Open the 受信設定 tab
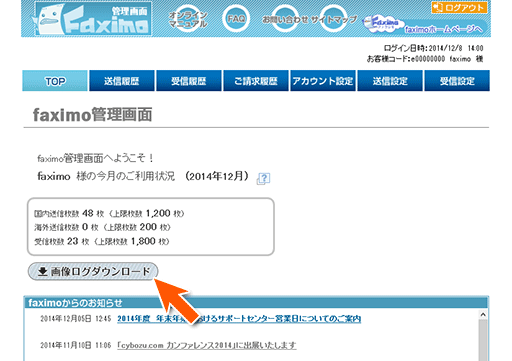 click(457, 81)
